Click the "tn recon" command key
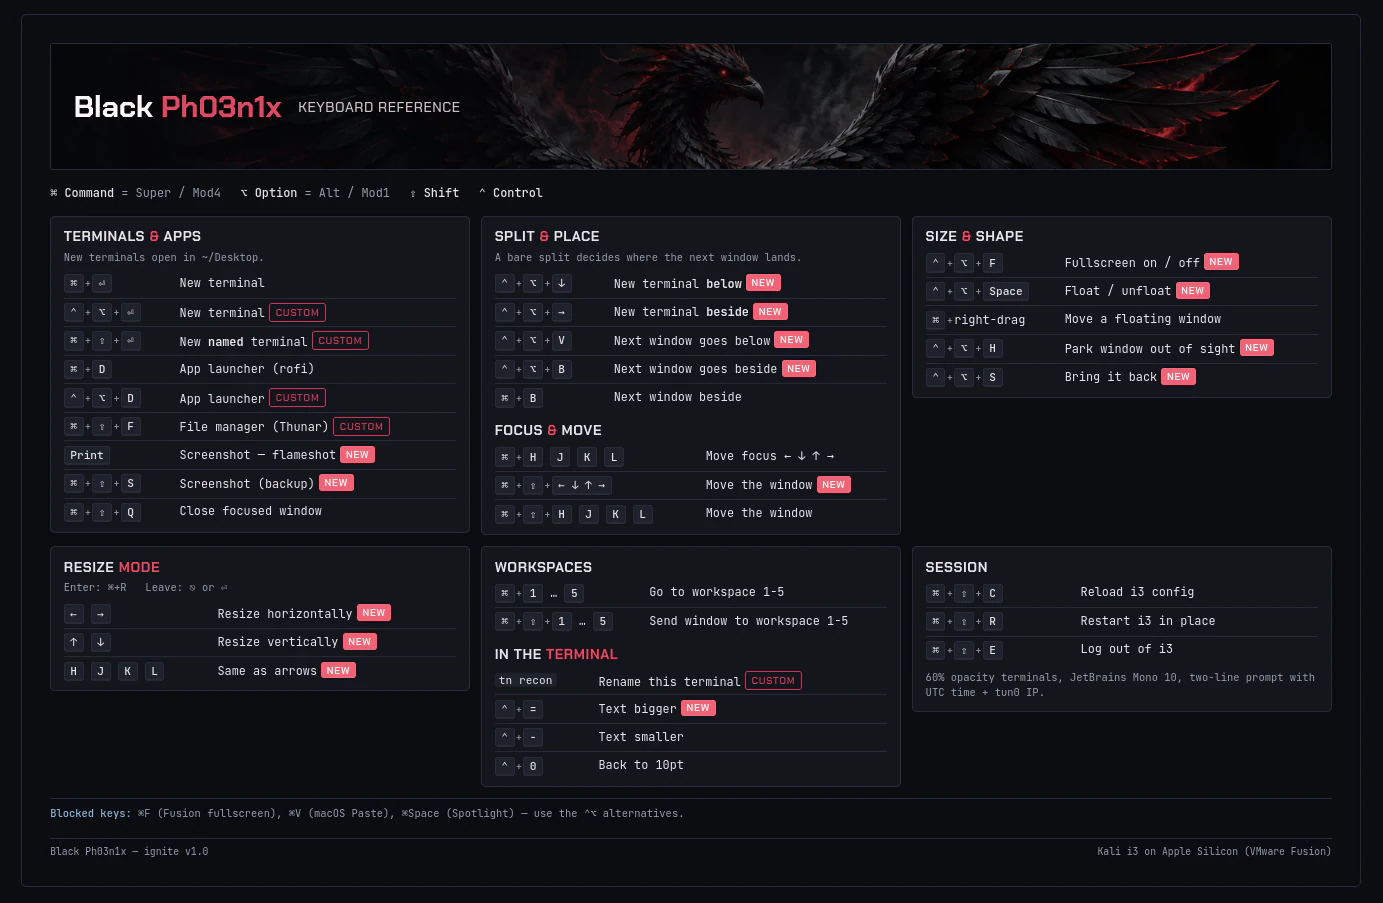The height and width of the screenshot is (903, 1383). 526,680
